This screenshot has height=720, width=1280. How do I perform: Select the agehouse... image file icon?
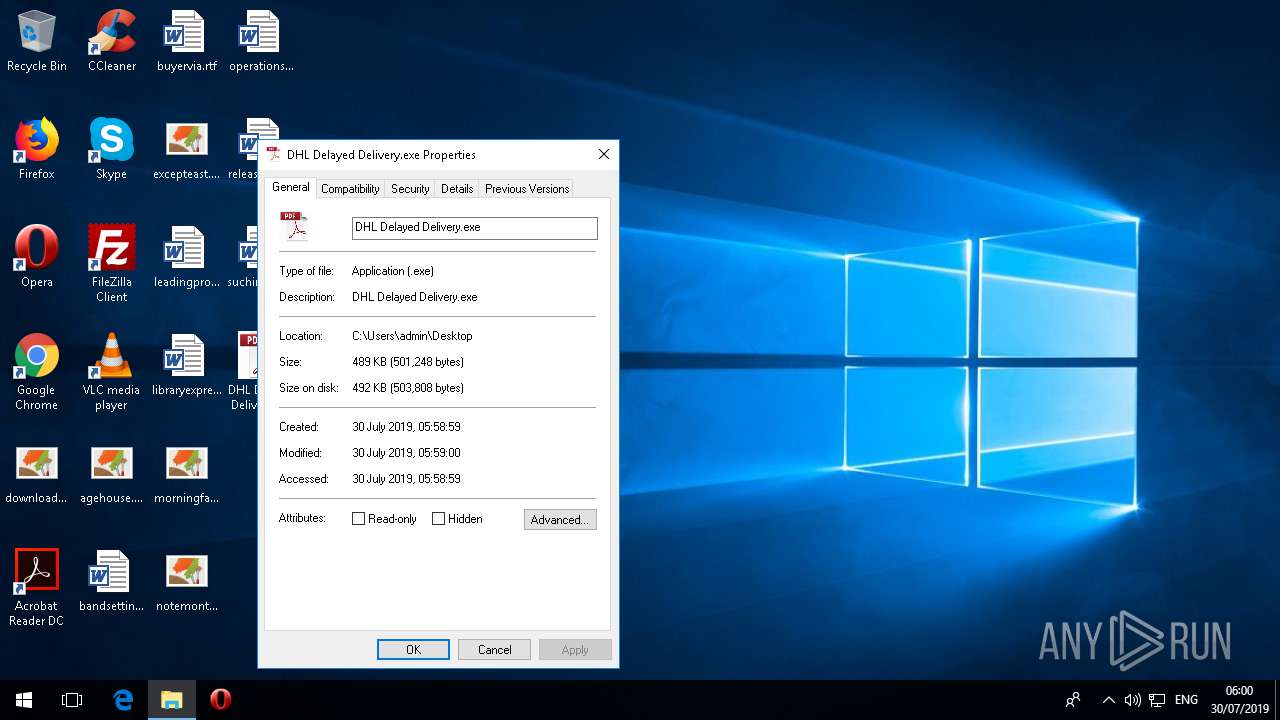tap(112, 473)
